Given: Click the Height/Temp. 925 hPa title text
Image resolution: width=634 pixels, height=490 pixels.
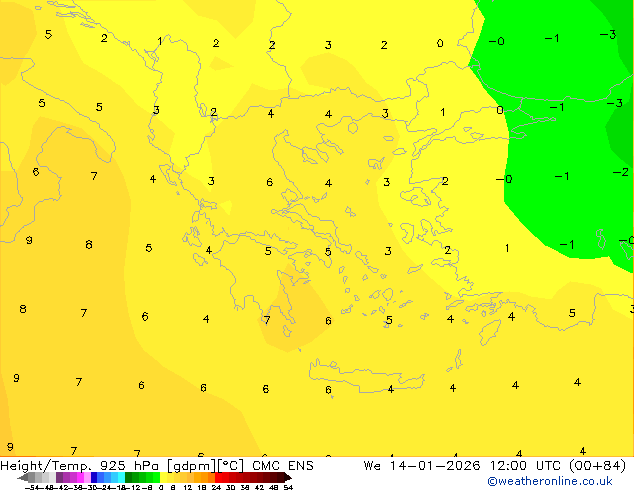Looking at the screenshot, I should [81, 466].
